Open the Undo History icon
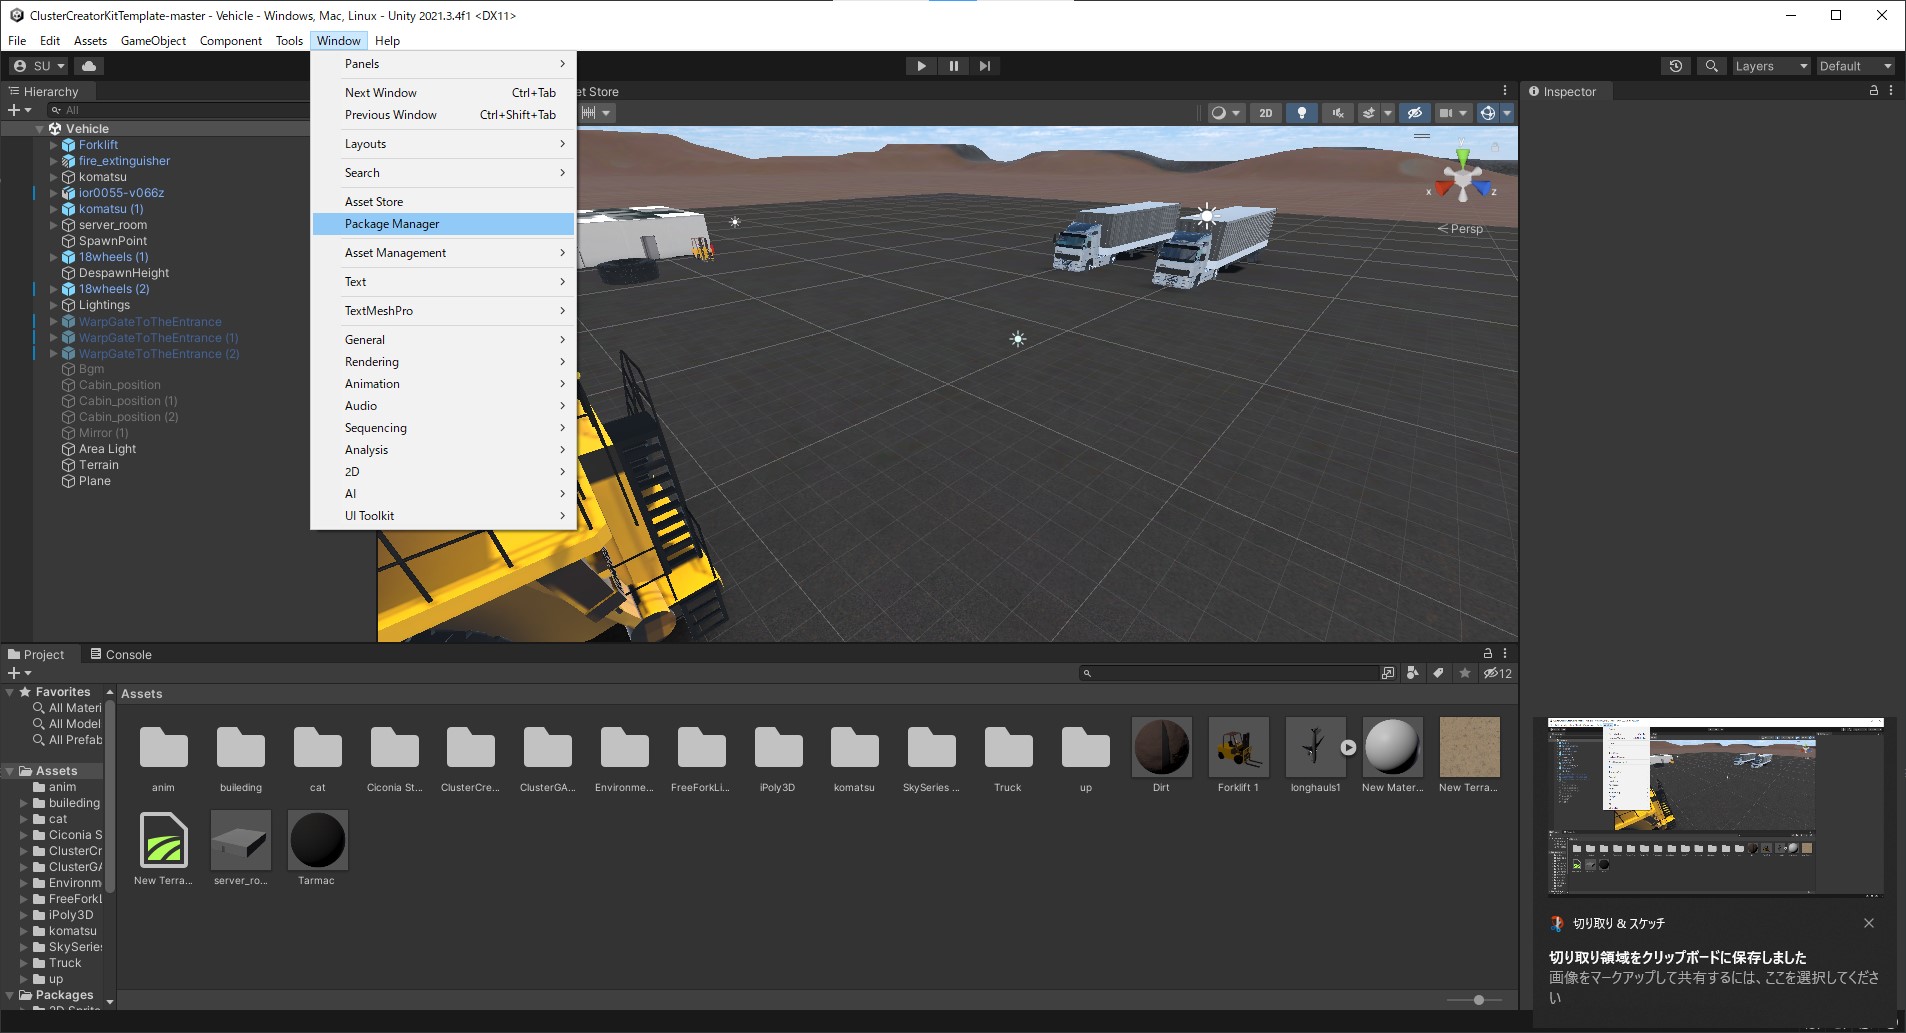The image size is (1906, 1033). point(1676,66)
